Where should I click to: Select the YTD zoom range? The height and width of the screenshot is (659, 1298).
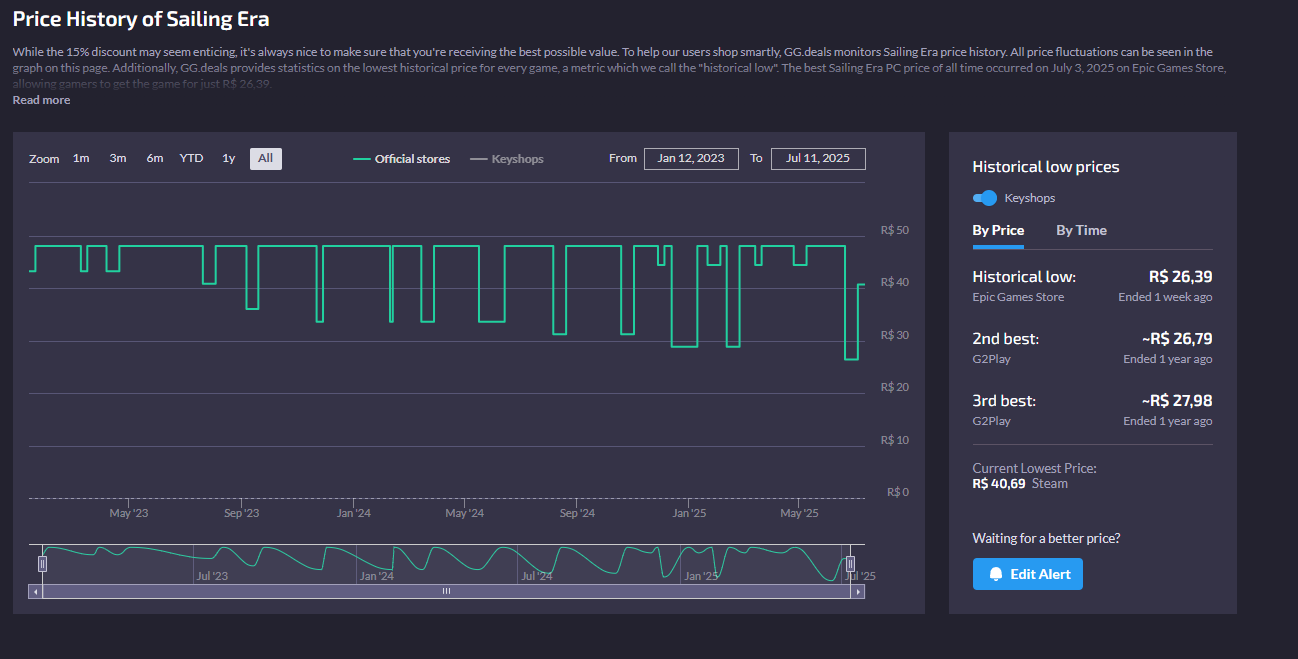click(x=191, y=158)
